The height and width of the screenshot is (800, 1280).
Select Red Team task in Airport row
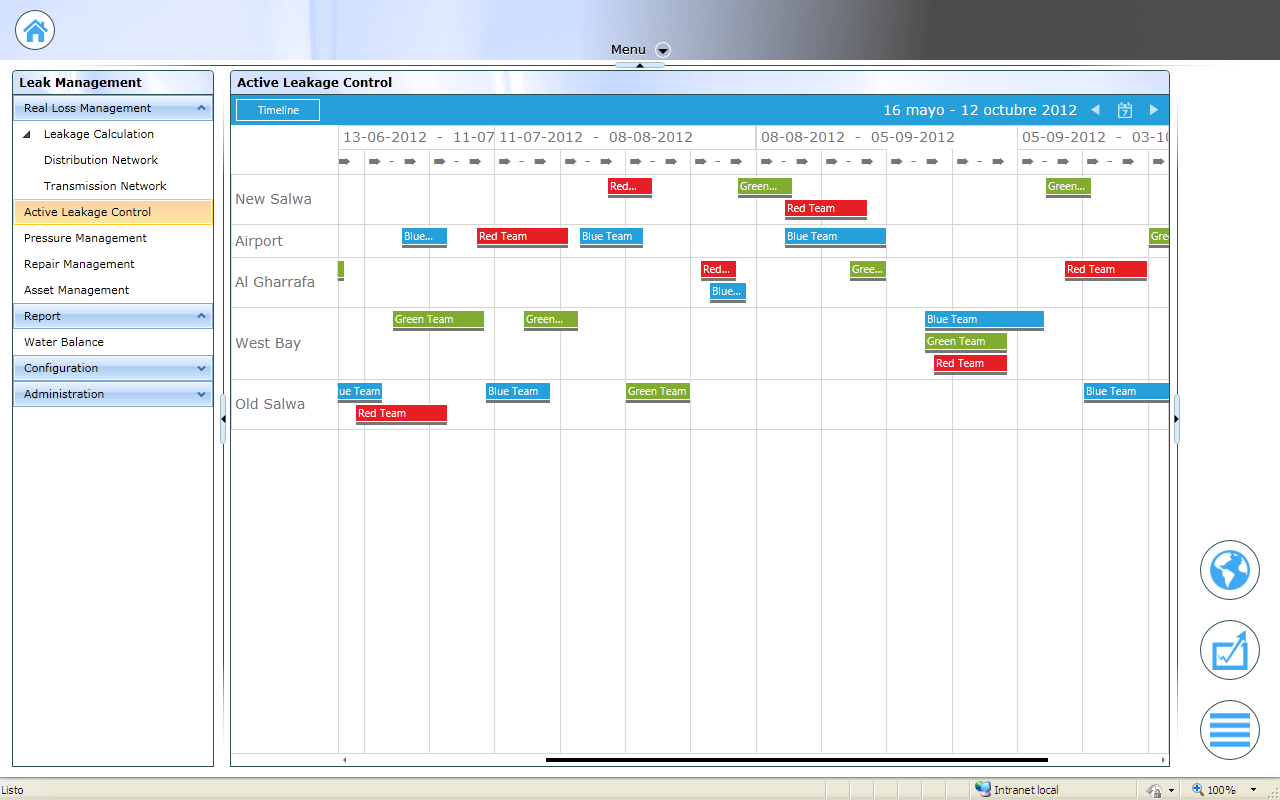point(522,237)
